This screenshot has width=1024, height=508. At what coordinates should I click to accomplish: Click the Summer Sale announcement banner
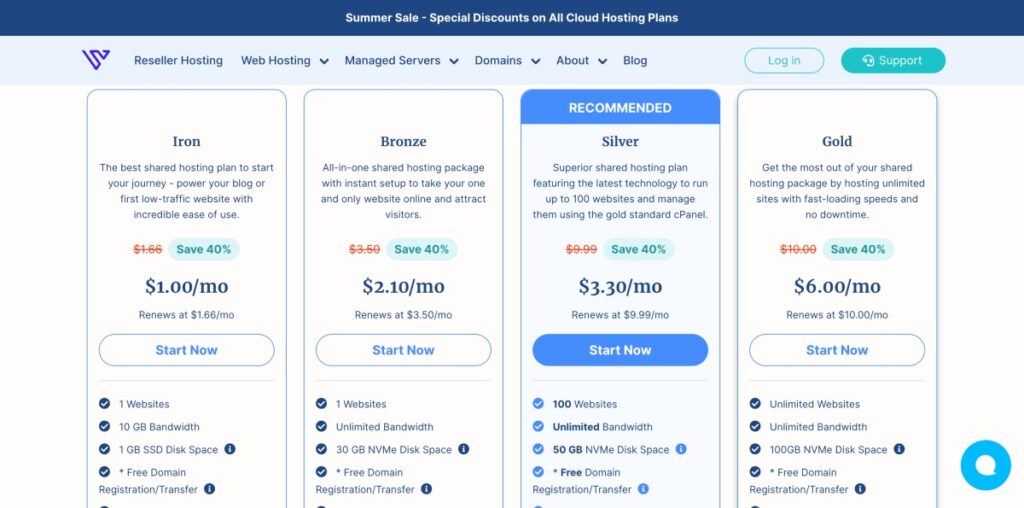tap(512, 18)
